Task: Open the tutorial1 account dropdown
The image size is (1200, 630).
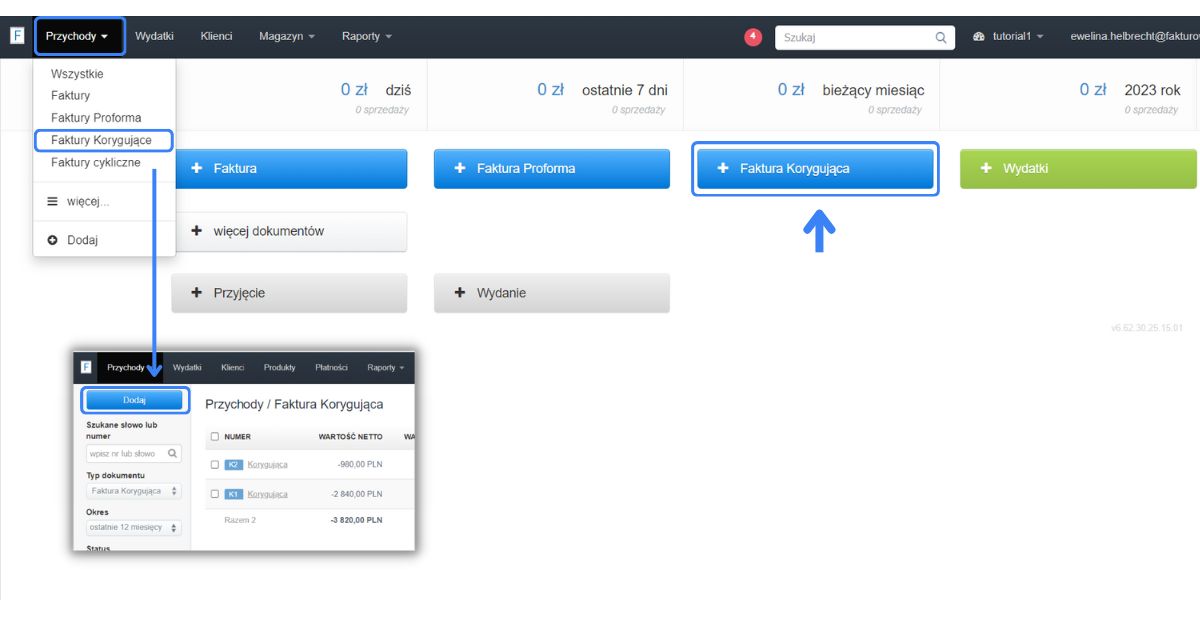Action: pyautogui.click(x=1008, y=37)
